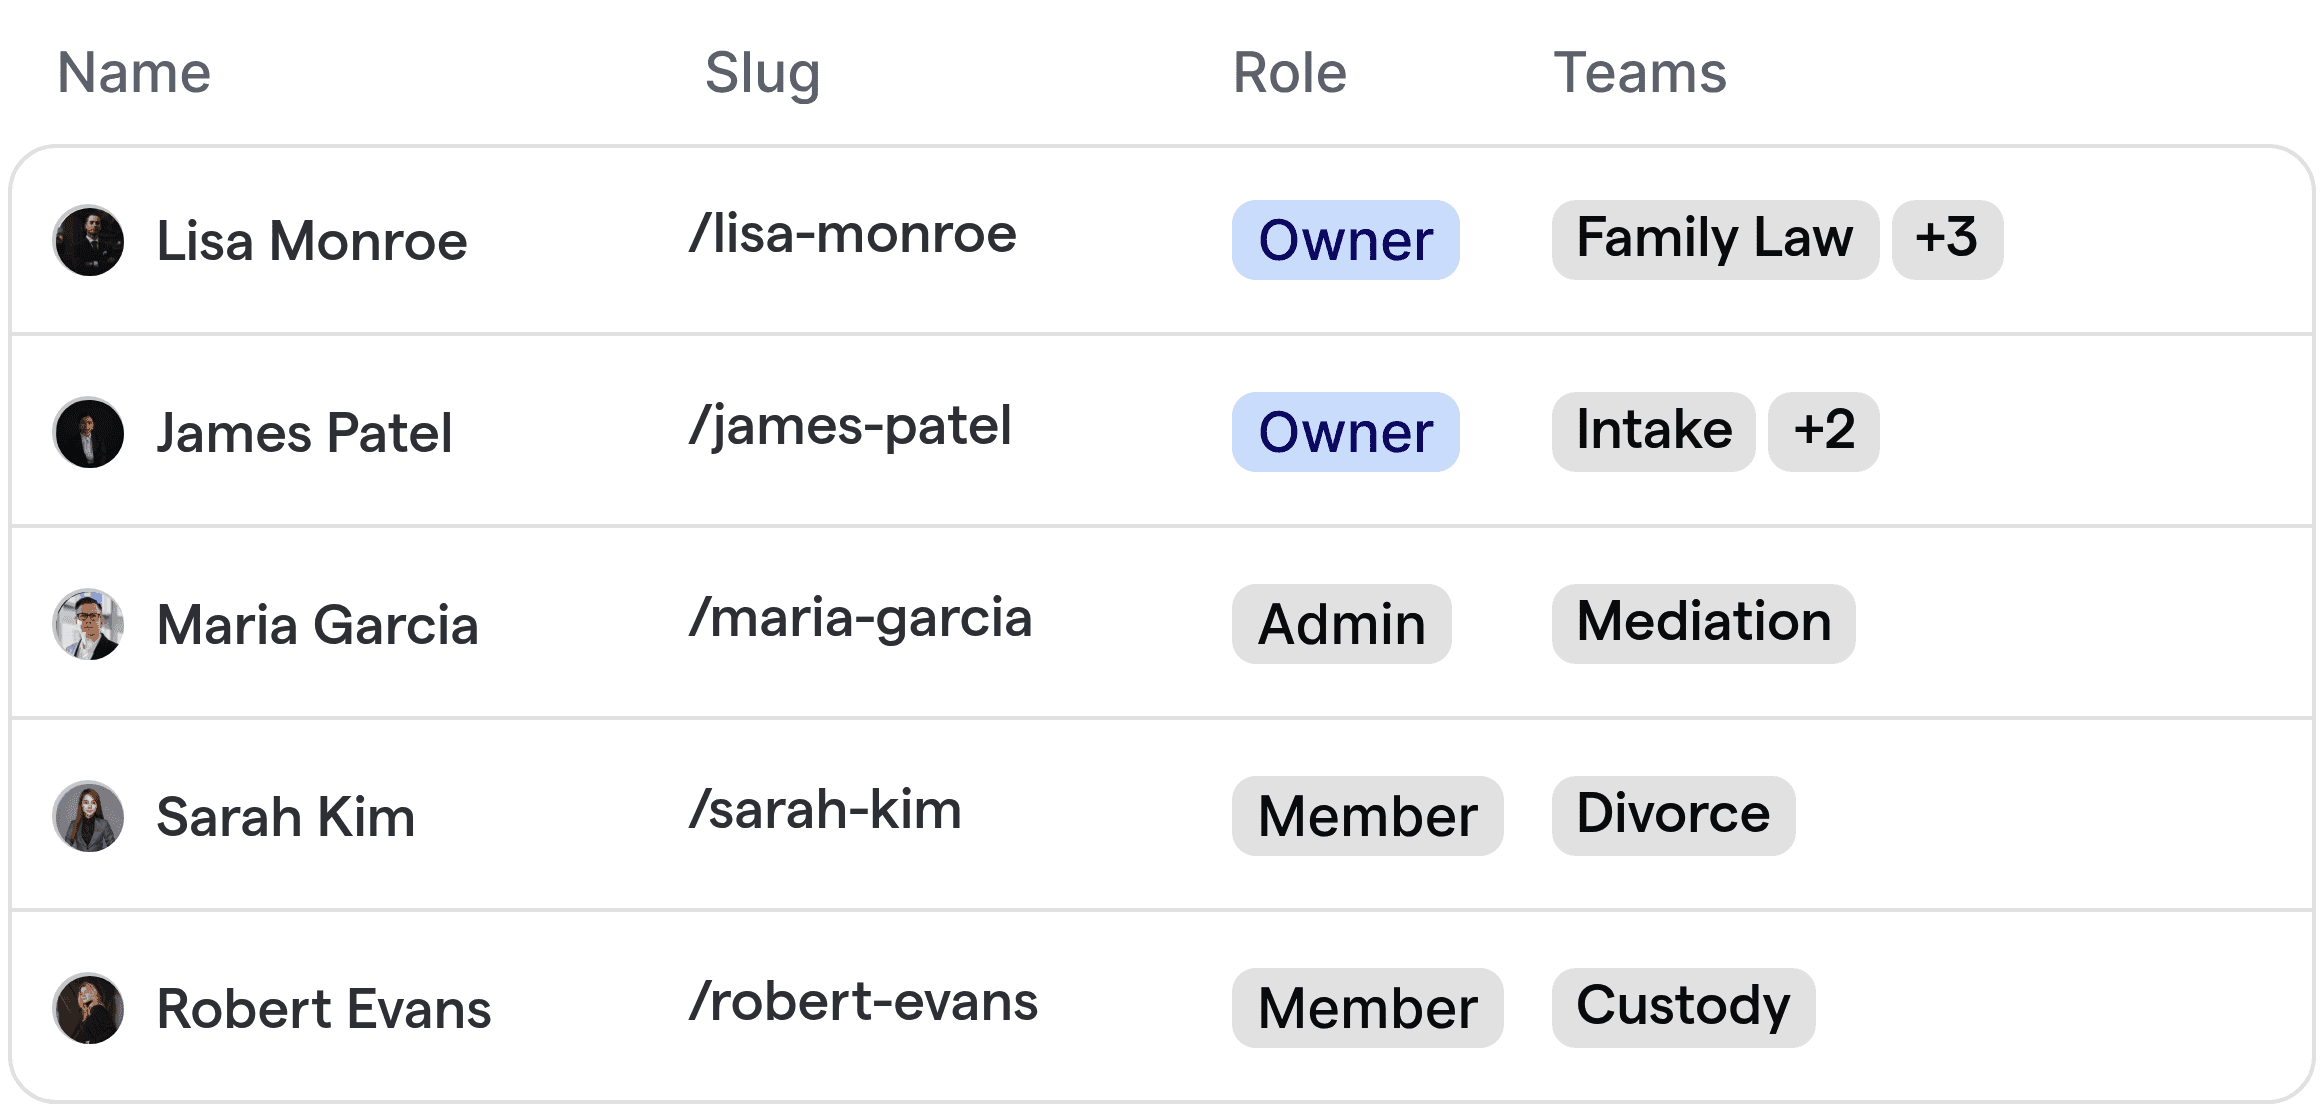Screen dimensions: 2324x1112
Task: Click the Family Law team badge
Action: pyautogui.click(x=1713, y=239)
